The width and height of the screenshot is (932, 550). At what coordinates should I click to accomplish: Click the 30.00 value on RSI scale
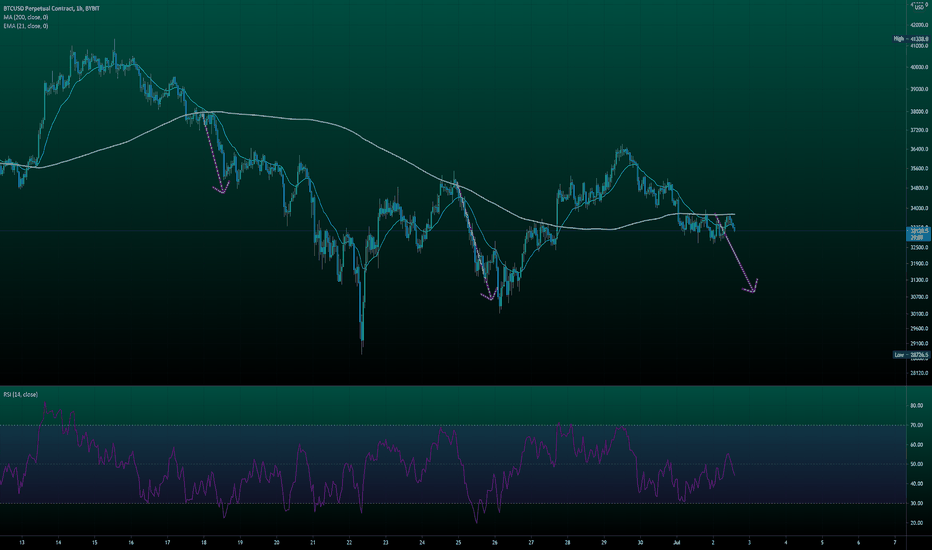click(917, 503)
